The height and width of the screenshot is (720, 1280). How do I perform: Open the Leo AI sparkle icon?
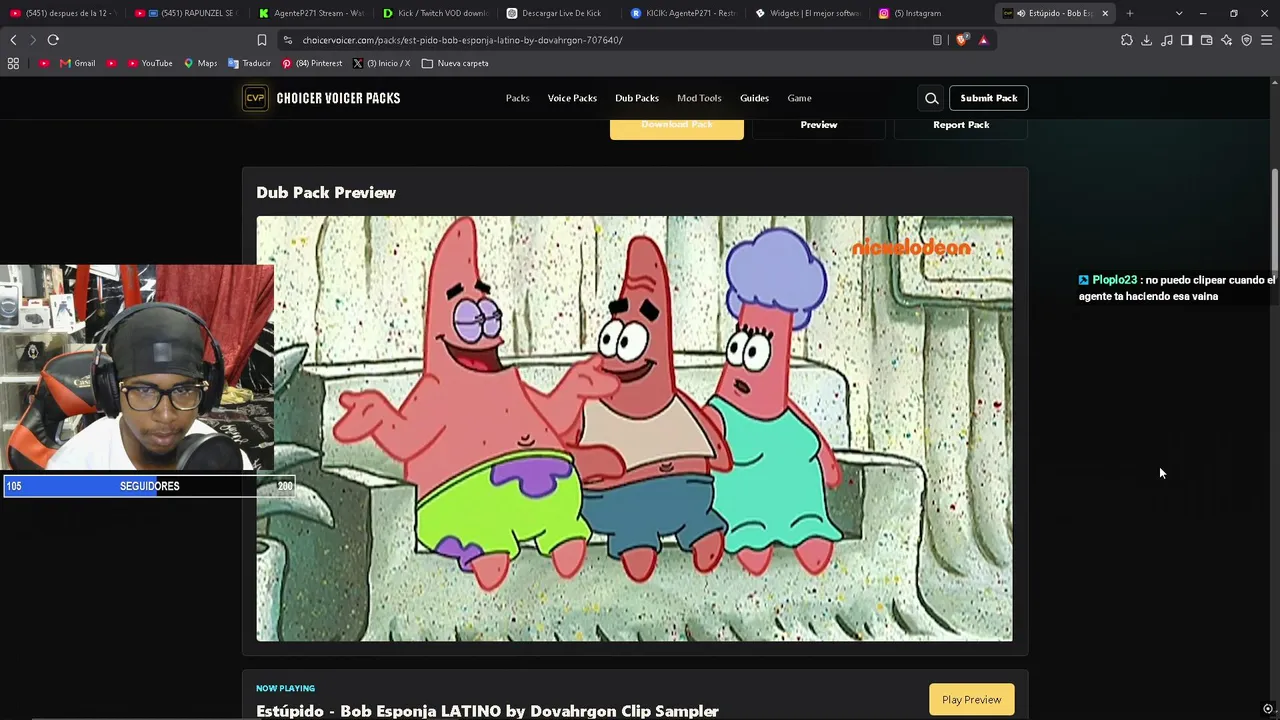(x=1226, y=40)
